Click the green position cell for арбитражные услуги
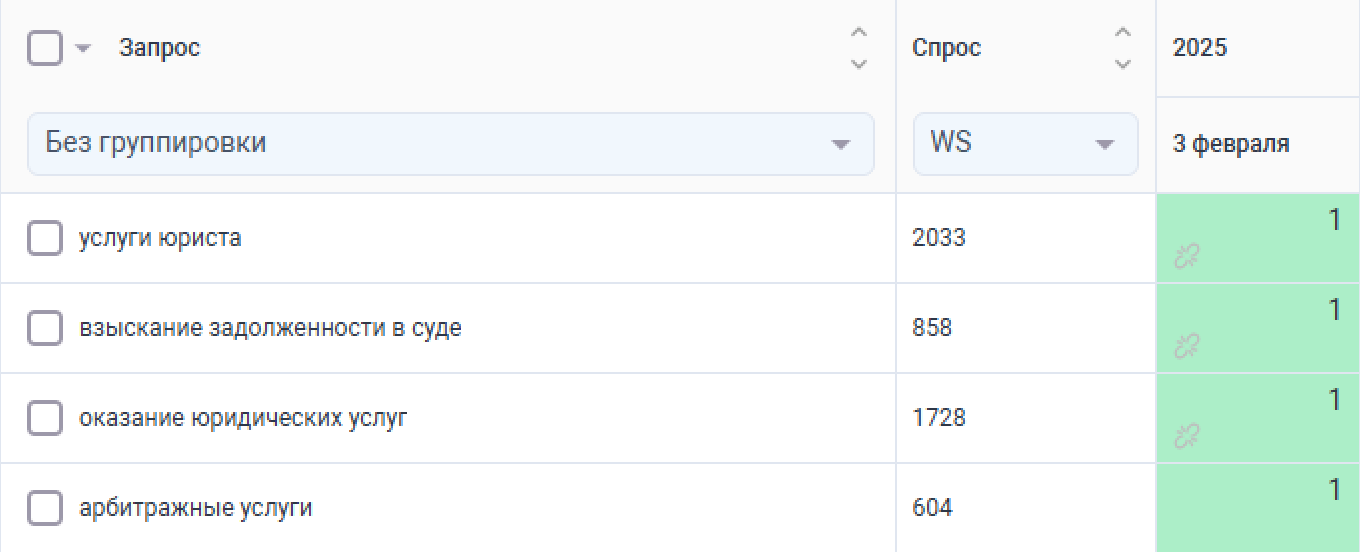 click(x=1257, y=508)
